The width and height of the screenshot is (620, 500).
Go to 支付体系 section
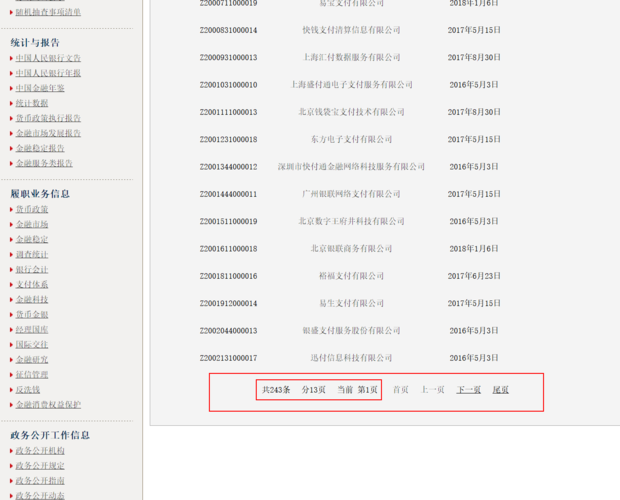coord(32,285)
